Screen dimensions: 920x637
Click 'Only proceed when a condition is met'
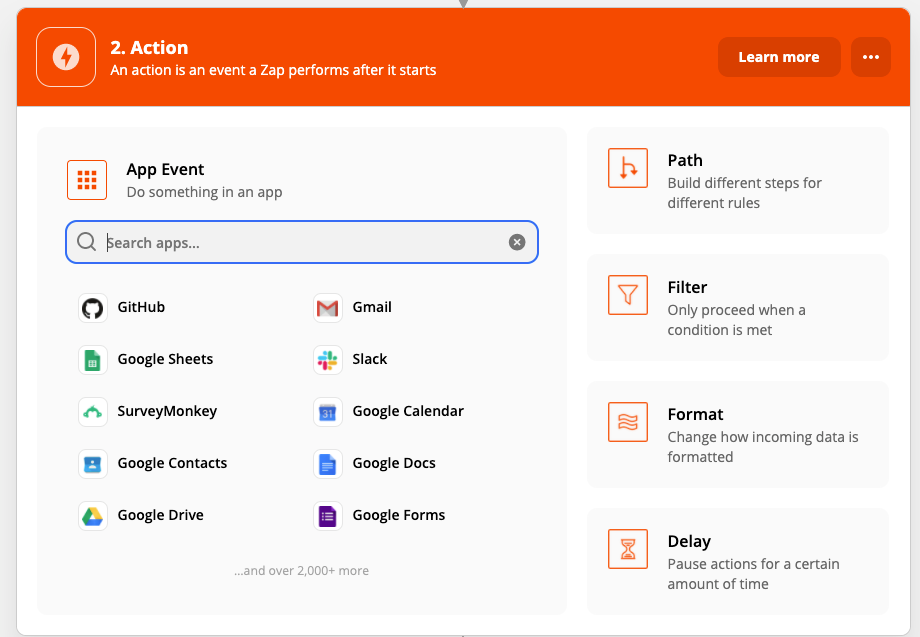pyautogui.click(x=736, y=320)
